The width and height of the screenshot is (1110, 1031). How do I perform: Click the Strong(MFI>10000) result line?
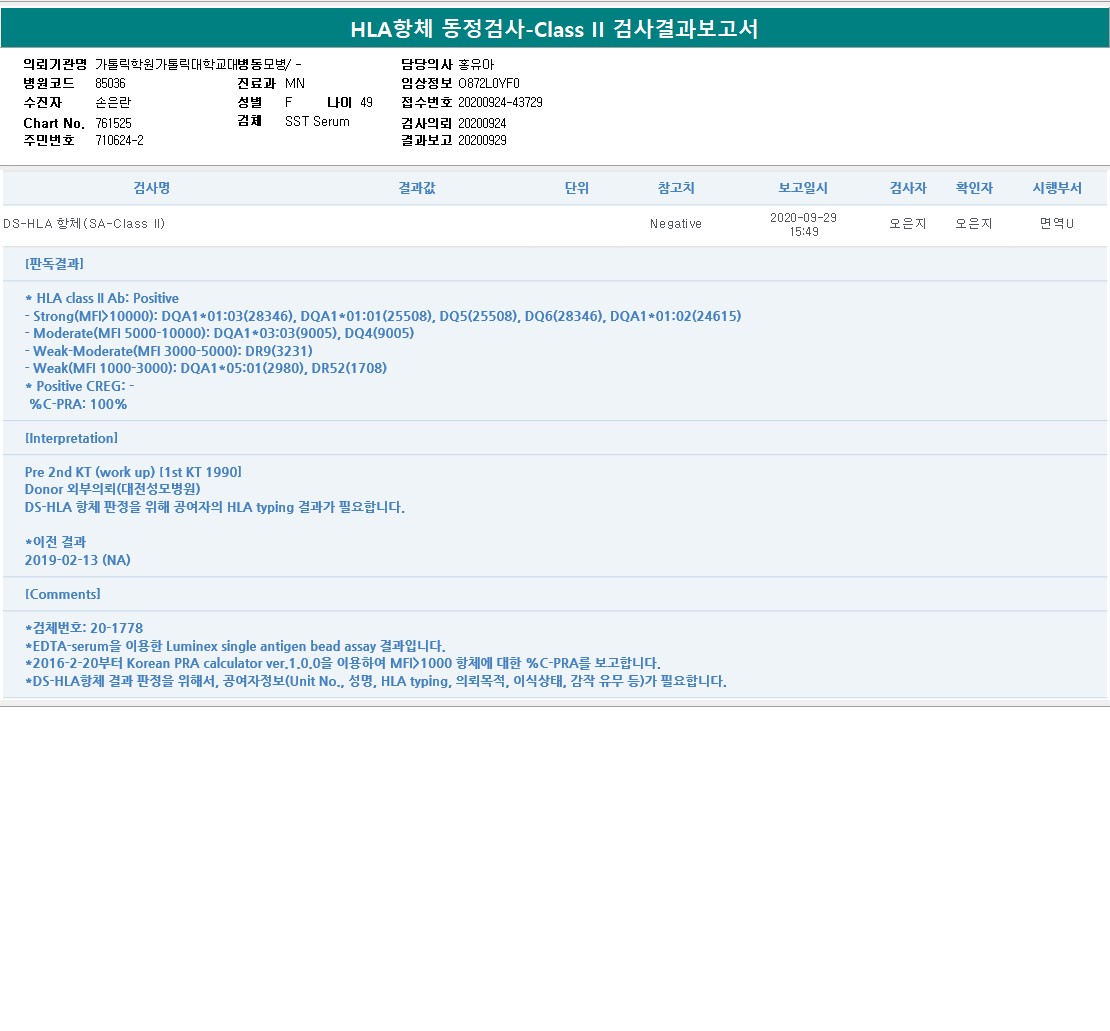pyautogui.click(x=383, y=316)
